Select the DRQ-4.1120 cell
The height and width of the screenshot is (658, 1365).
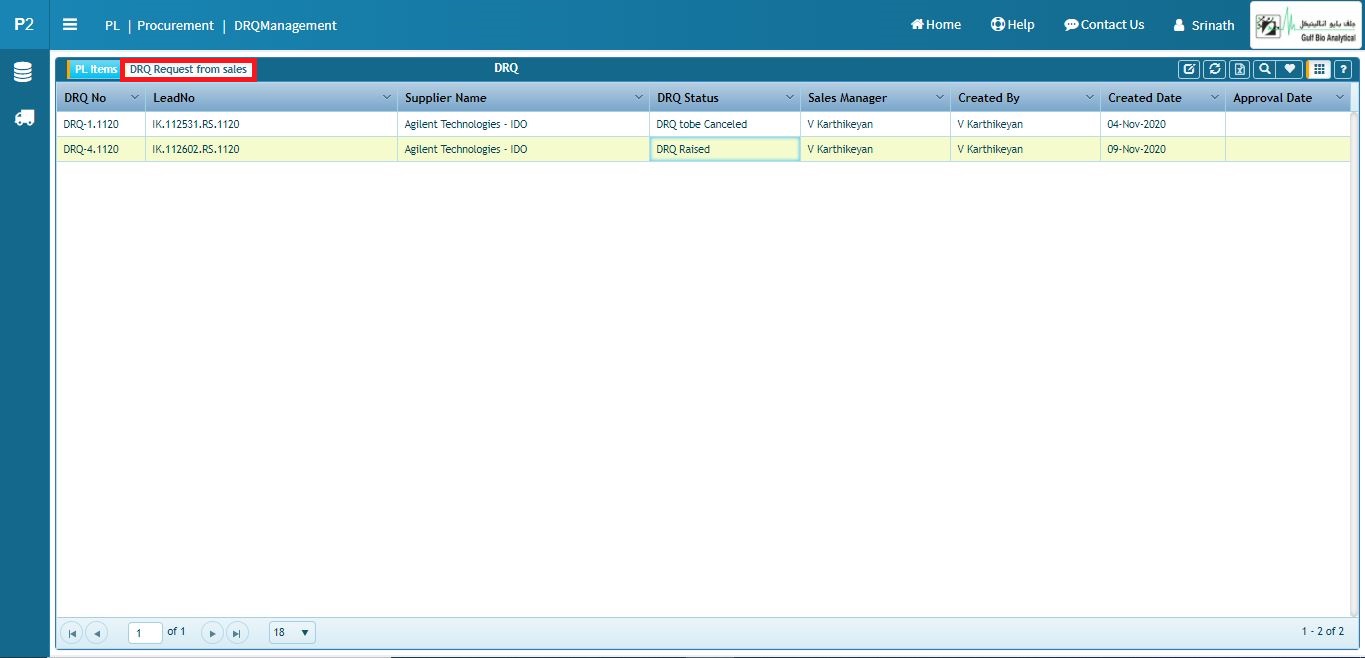coord(101,149)
